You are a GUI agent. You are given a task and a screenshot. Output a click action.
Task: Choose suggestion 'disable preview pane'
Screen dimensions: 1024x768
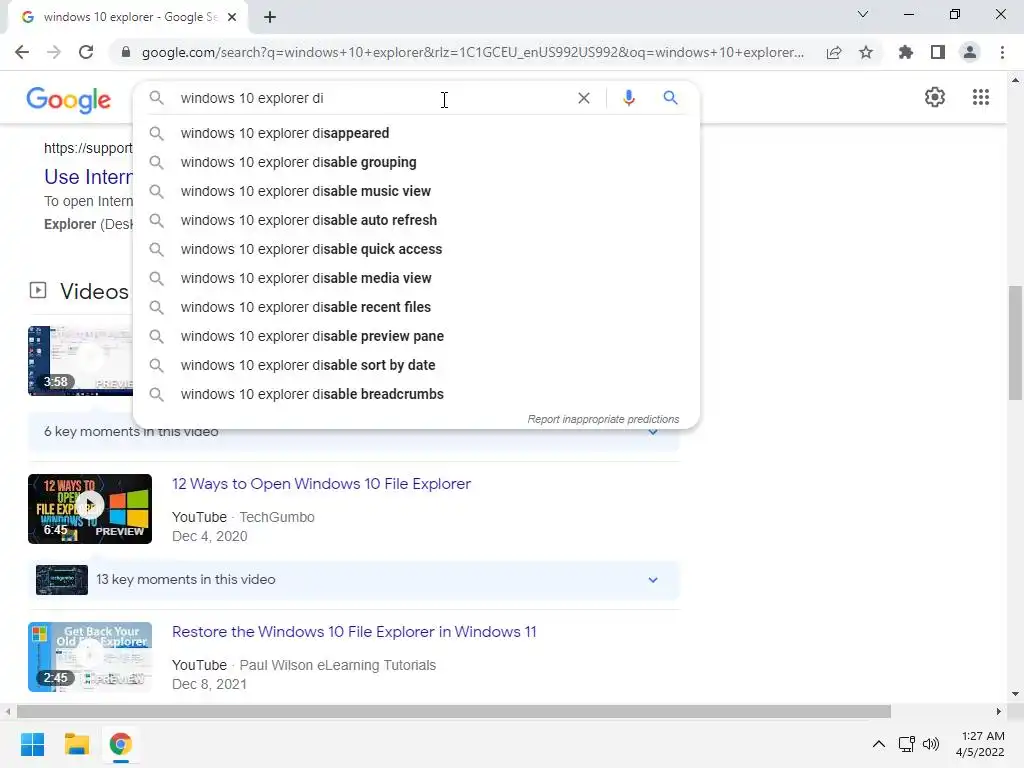pyautogui.click(x=416, y=336)
